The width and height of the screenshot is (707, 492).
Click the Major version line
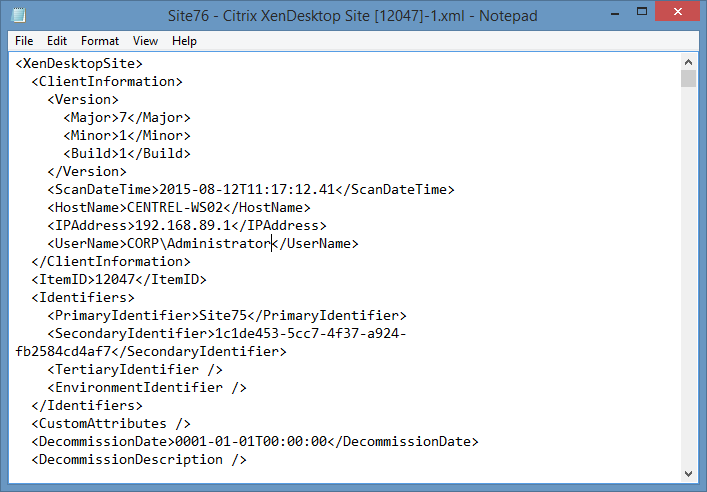coord(127,118)
